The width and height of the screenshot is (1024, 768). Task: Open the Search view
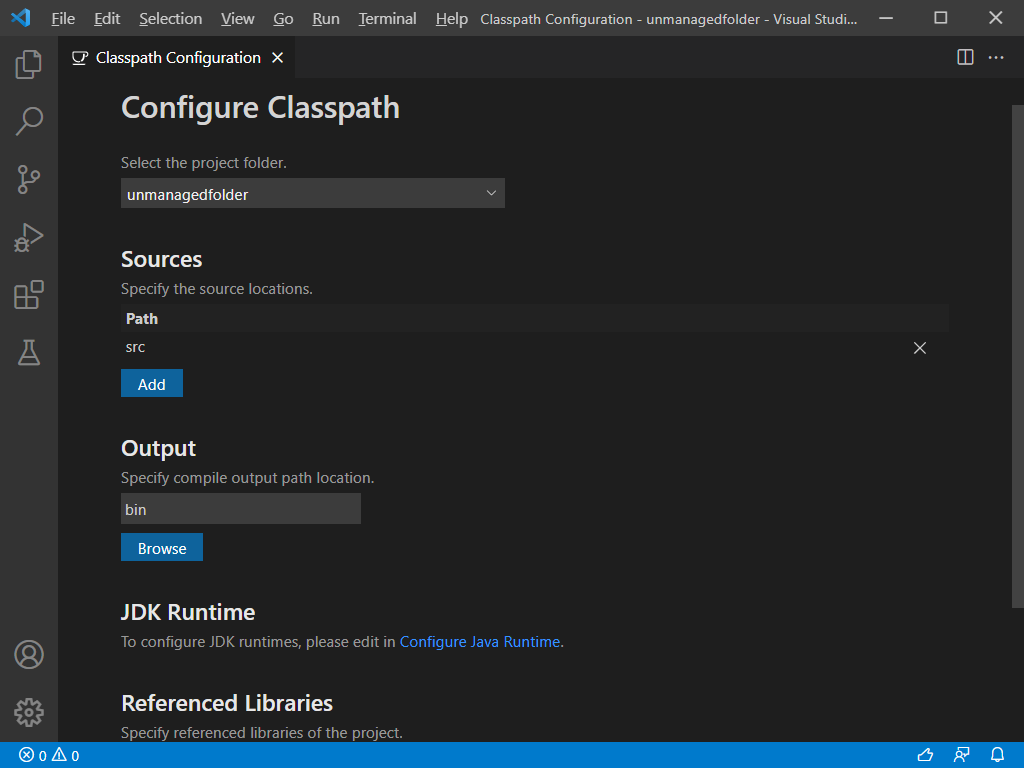coord(28,121)
